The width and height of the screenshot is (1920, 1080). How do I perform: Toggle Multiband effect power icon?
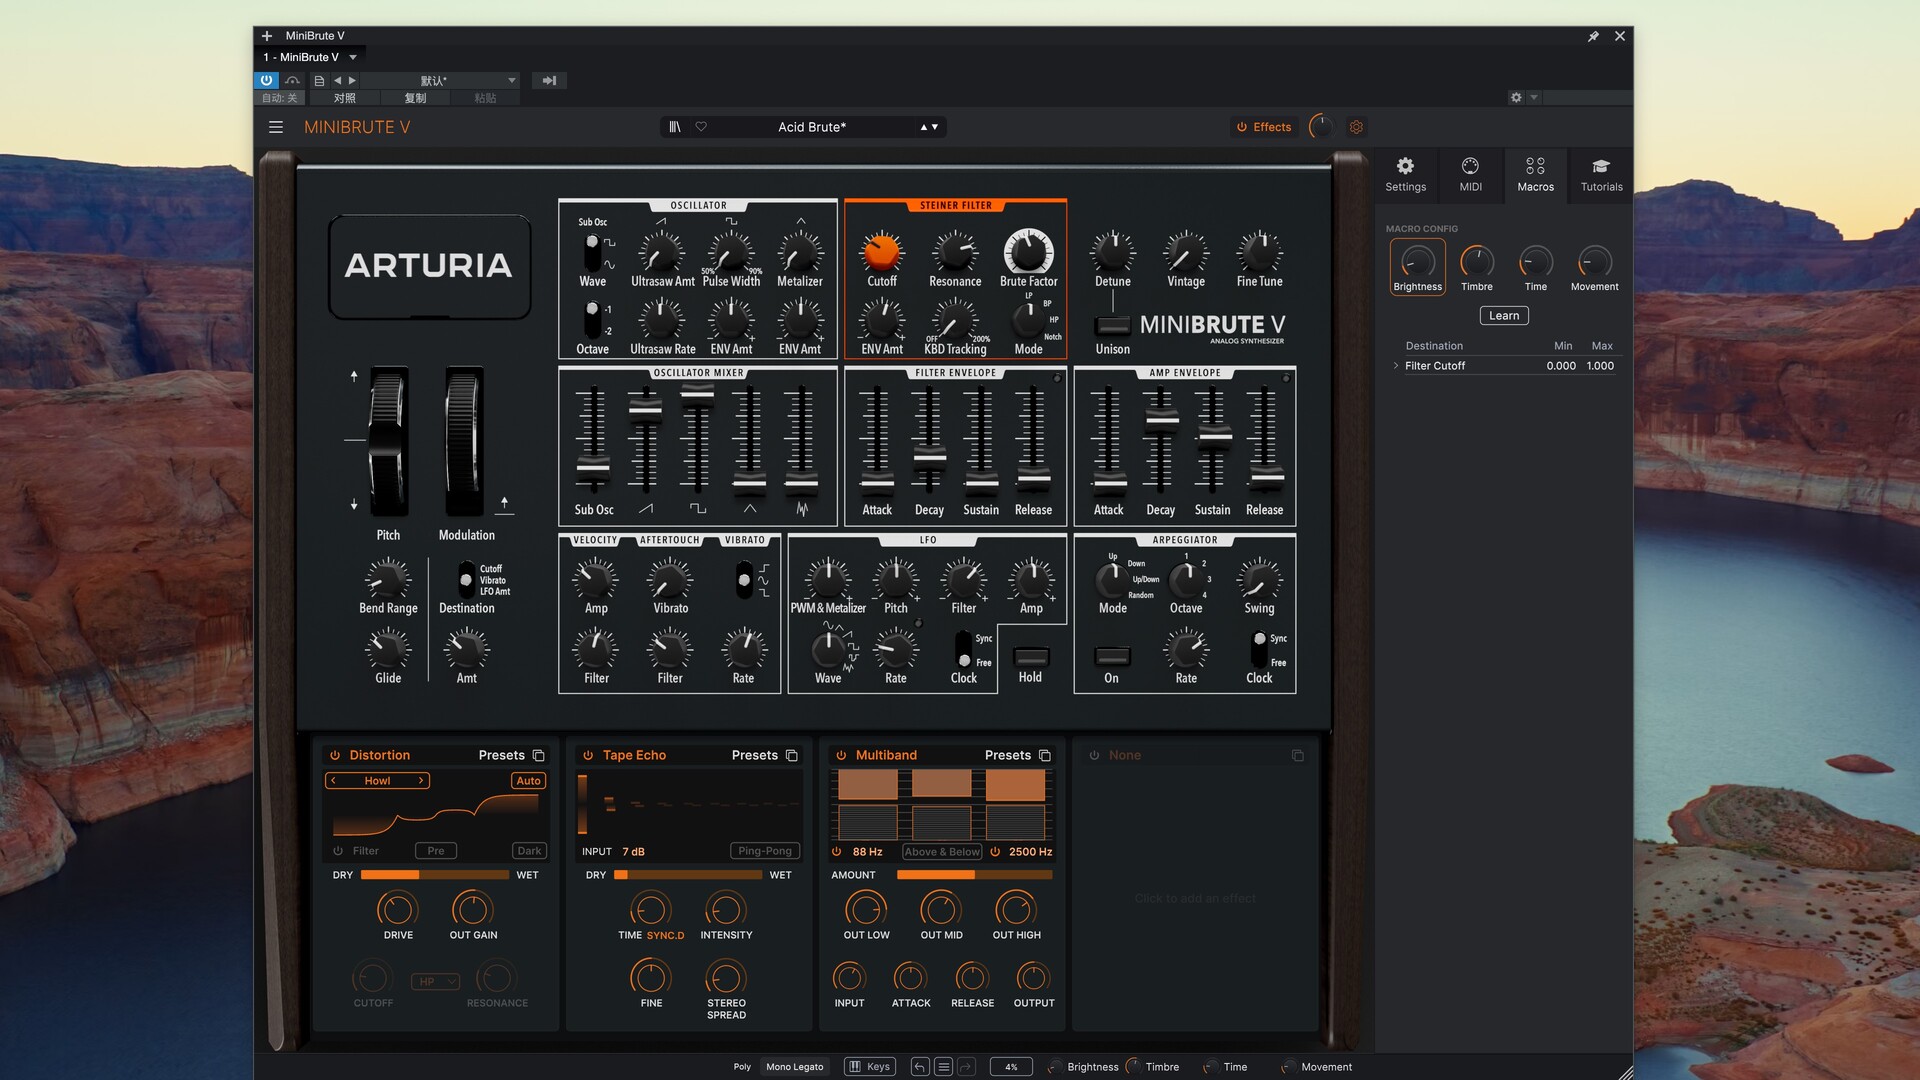[841, 755]
